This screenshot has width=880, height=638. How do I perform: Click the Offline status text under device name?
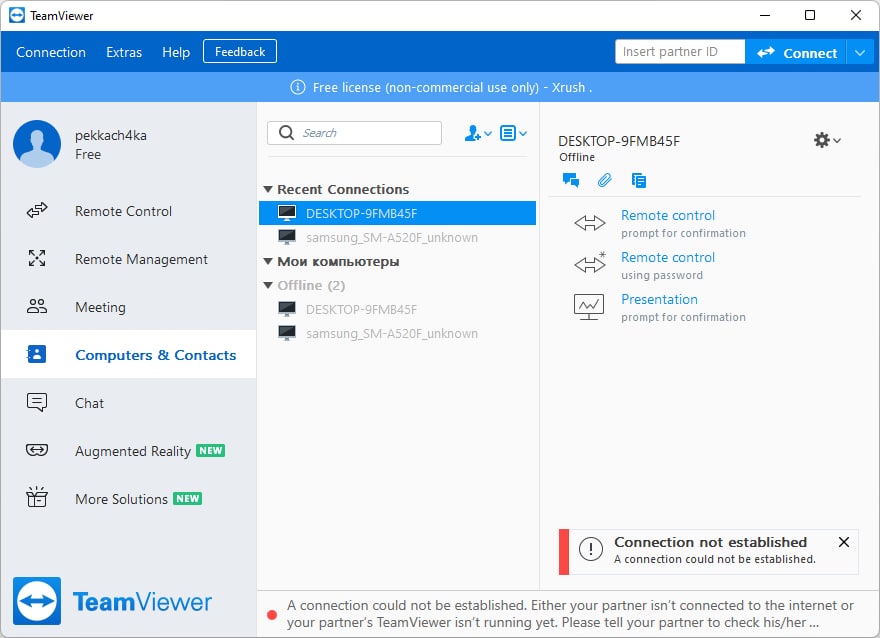tap(577, 157)
